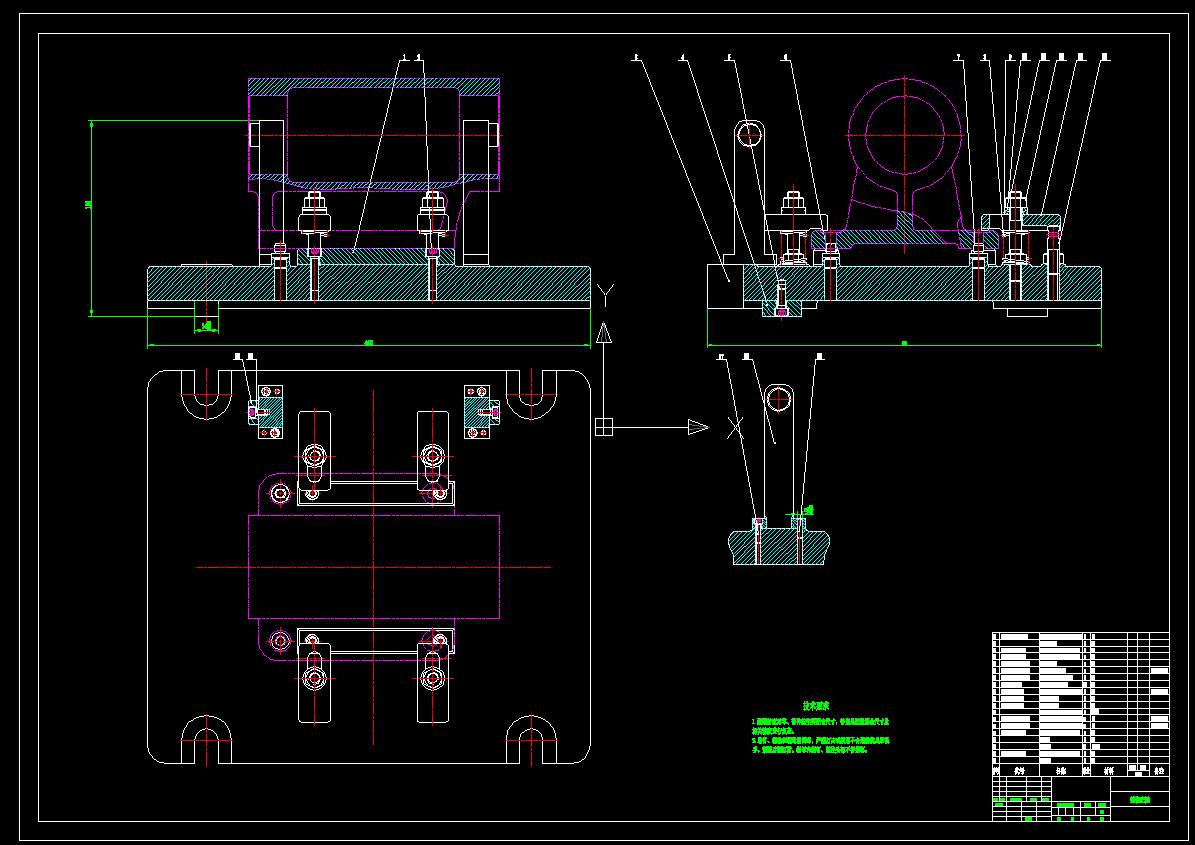Select the green drawing title in title block
Image resolution: width=1195 pixels, height=845 pixels.
coord(1139,800)
